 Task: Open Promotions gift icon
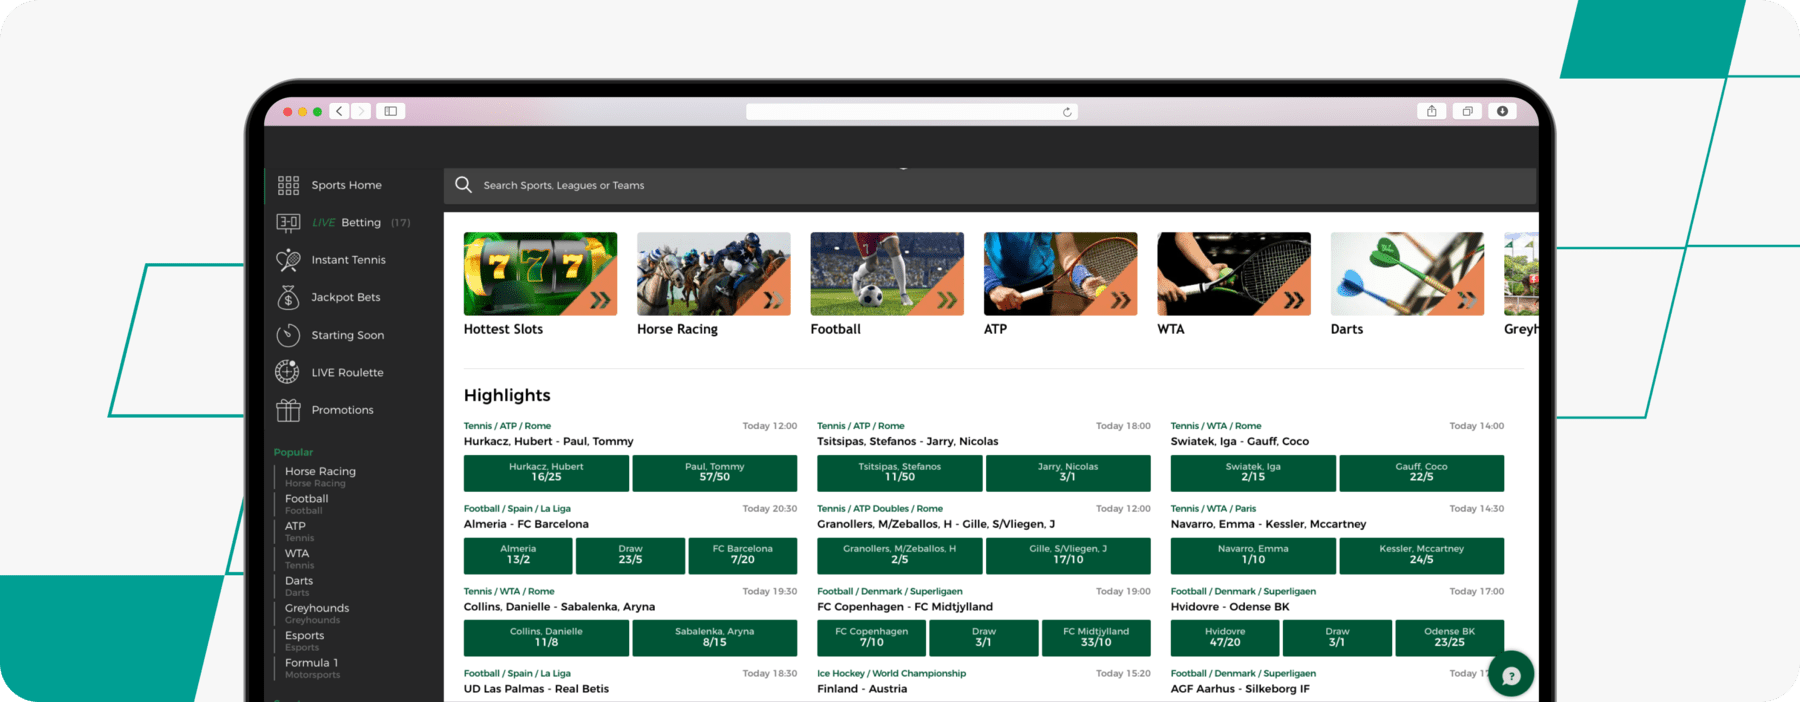point(288,410)
